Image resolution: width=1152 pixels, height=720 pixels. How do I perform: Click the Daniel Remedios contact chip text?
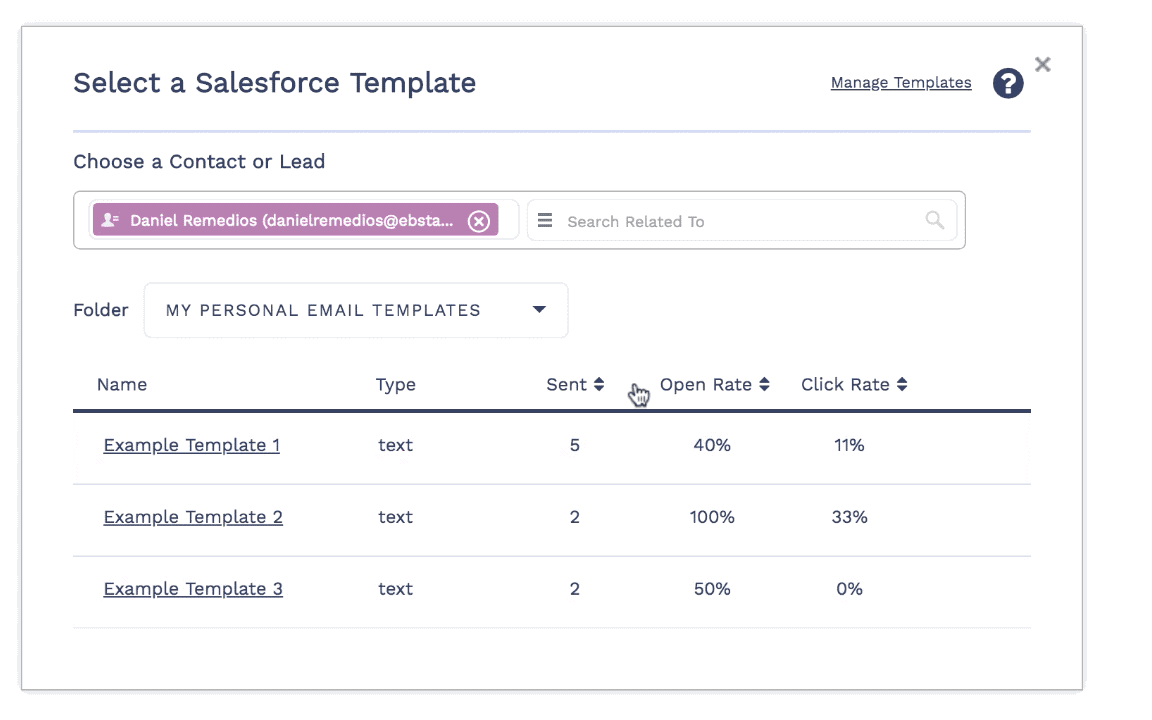coord(291,221)
